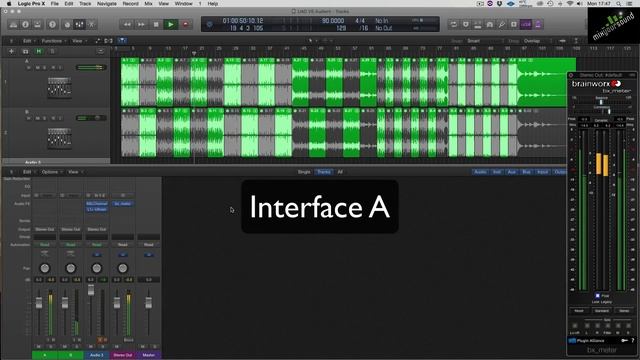Open mixer Options dropdown

coord(51,172)
